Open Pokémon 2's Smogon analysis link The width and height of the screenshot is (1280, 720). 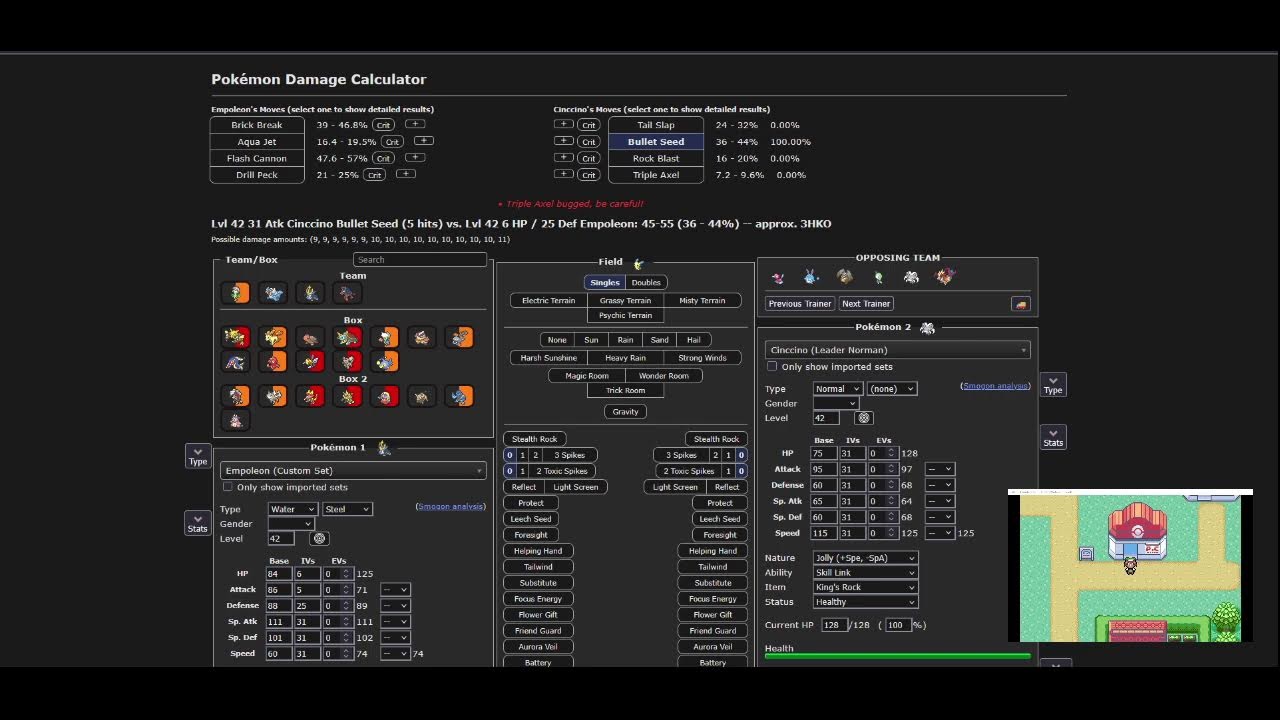point(995,386)
